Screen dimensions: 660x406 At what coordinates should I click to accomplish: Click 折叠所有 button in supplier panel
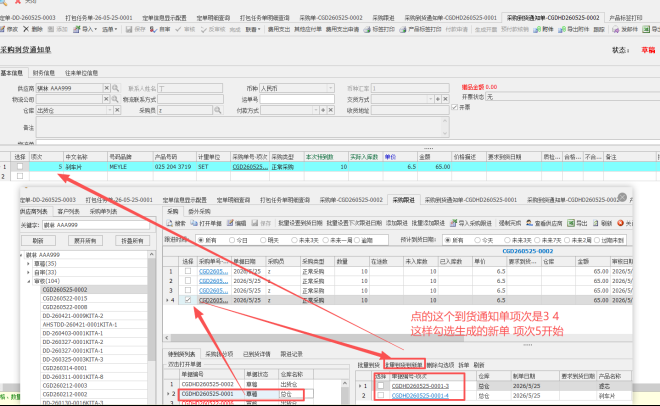click(x=132, y=241)
